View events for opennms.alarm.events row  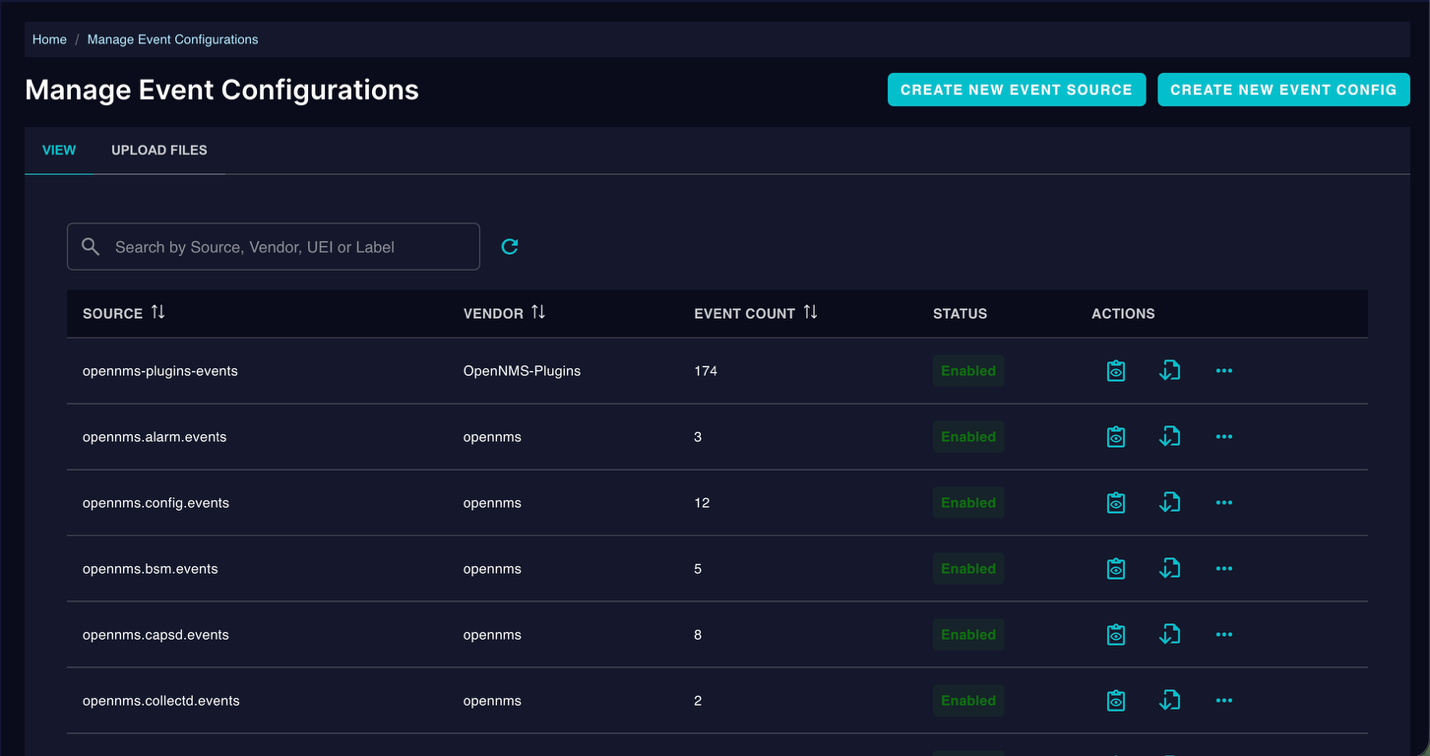tap(1116, 437)
